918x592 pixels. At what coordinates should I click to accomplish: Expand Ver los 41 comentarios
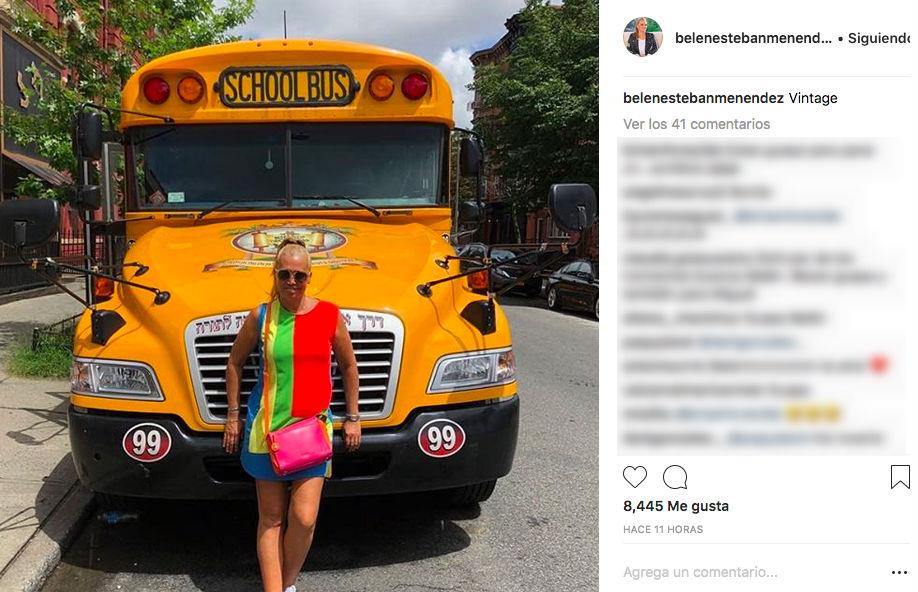pyautogui.click(x=696, y=124)
